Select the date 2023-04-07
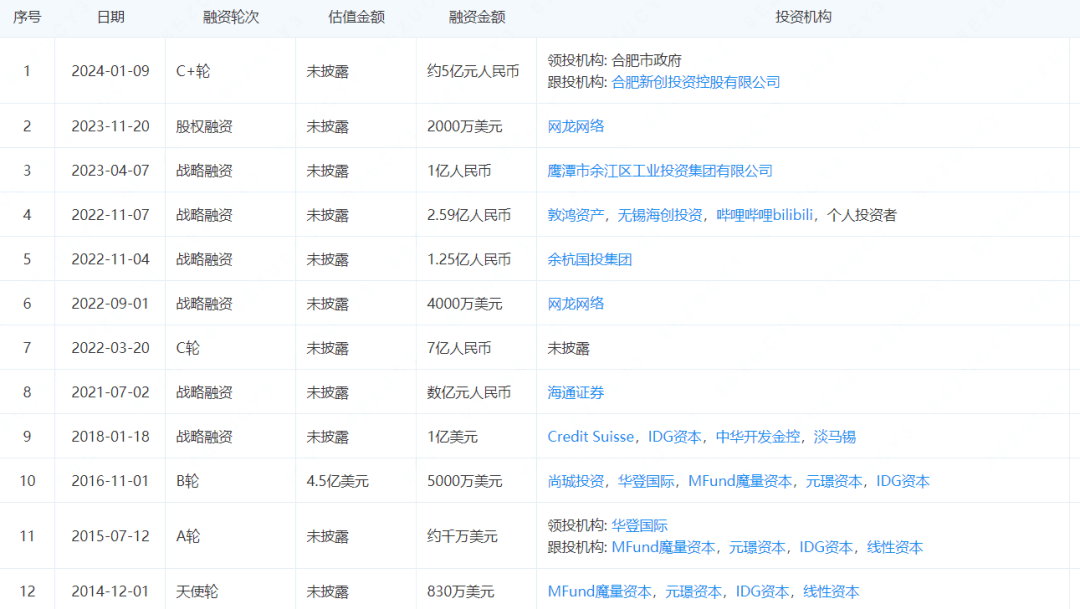 110,171
